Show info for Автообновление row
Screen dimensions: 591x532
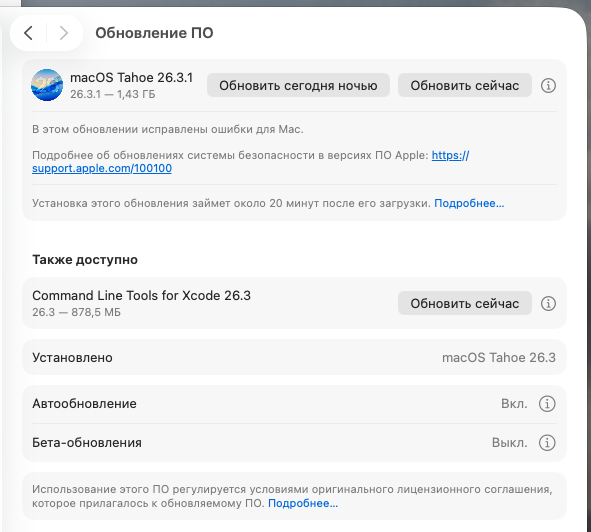pyautogui.click(x=547, y=404)
